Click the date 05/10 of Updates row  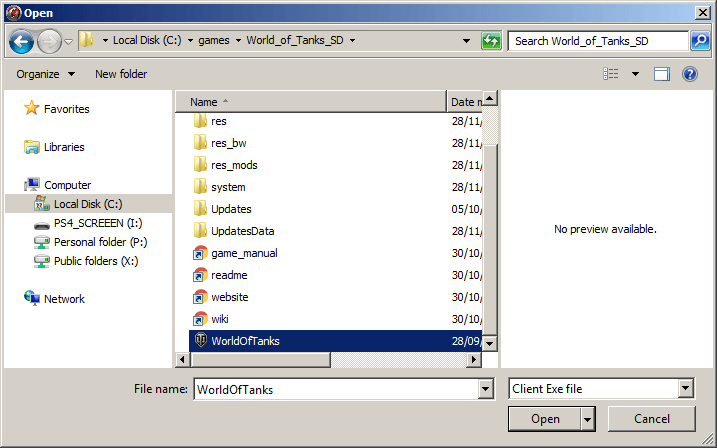click(466, 209)
